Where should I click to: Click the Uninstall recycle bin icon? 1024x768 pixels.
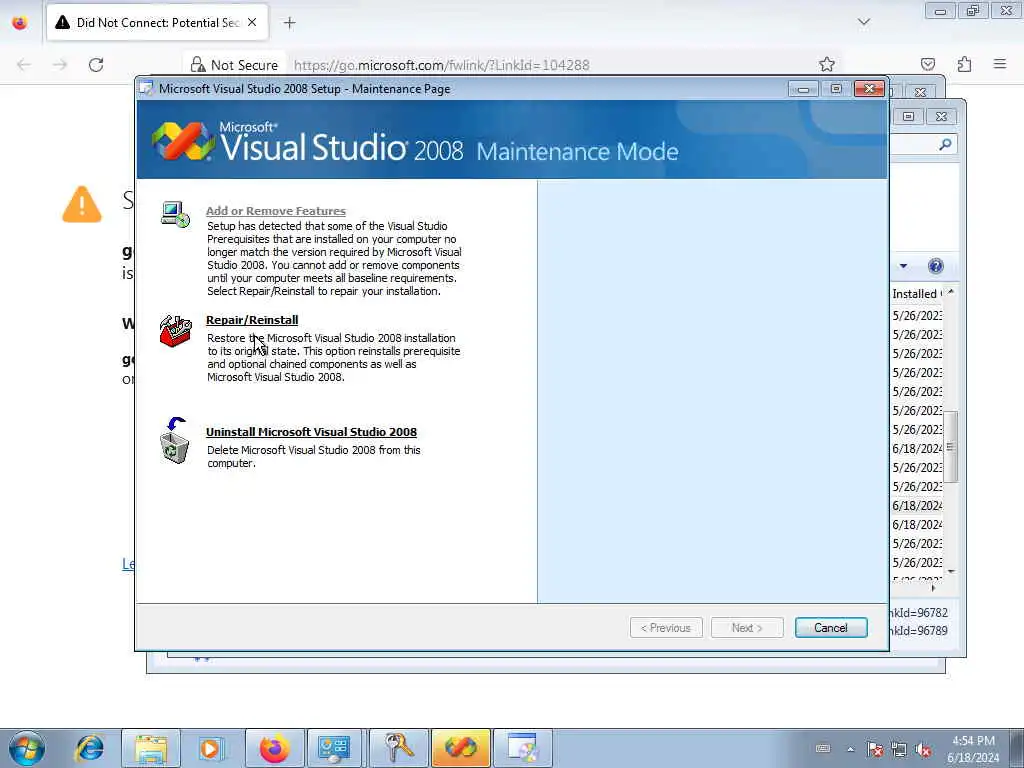pos(174,441)
